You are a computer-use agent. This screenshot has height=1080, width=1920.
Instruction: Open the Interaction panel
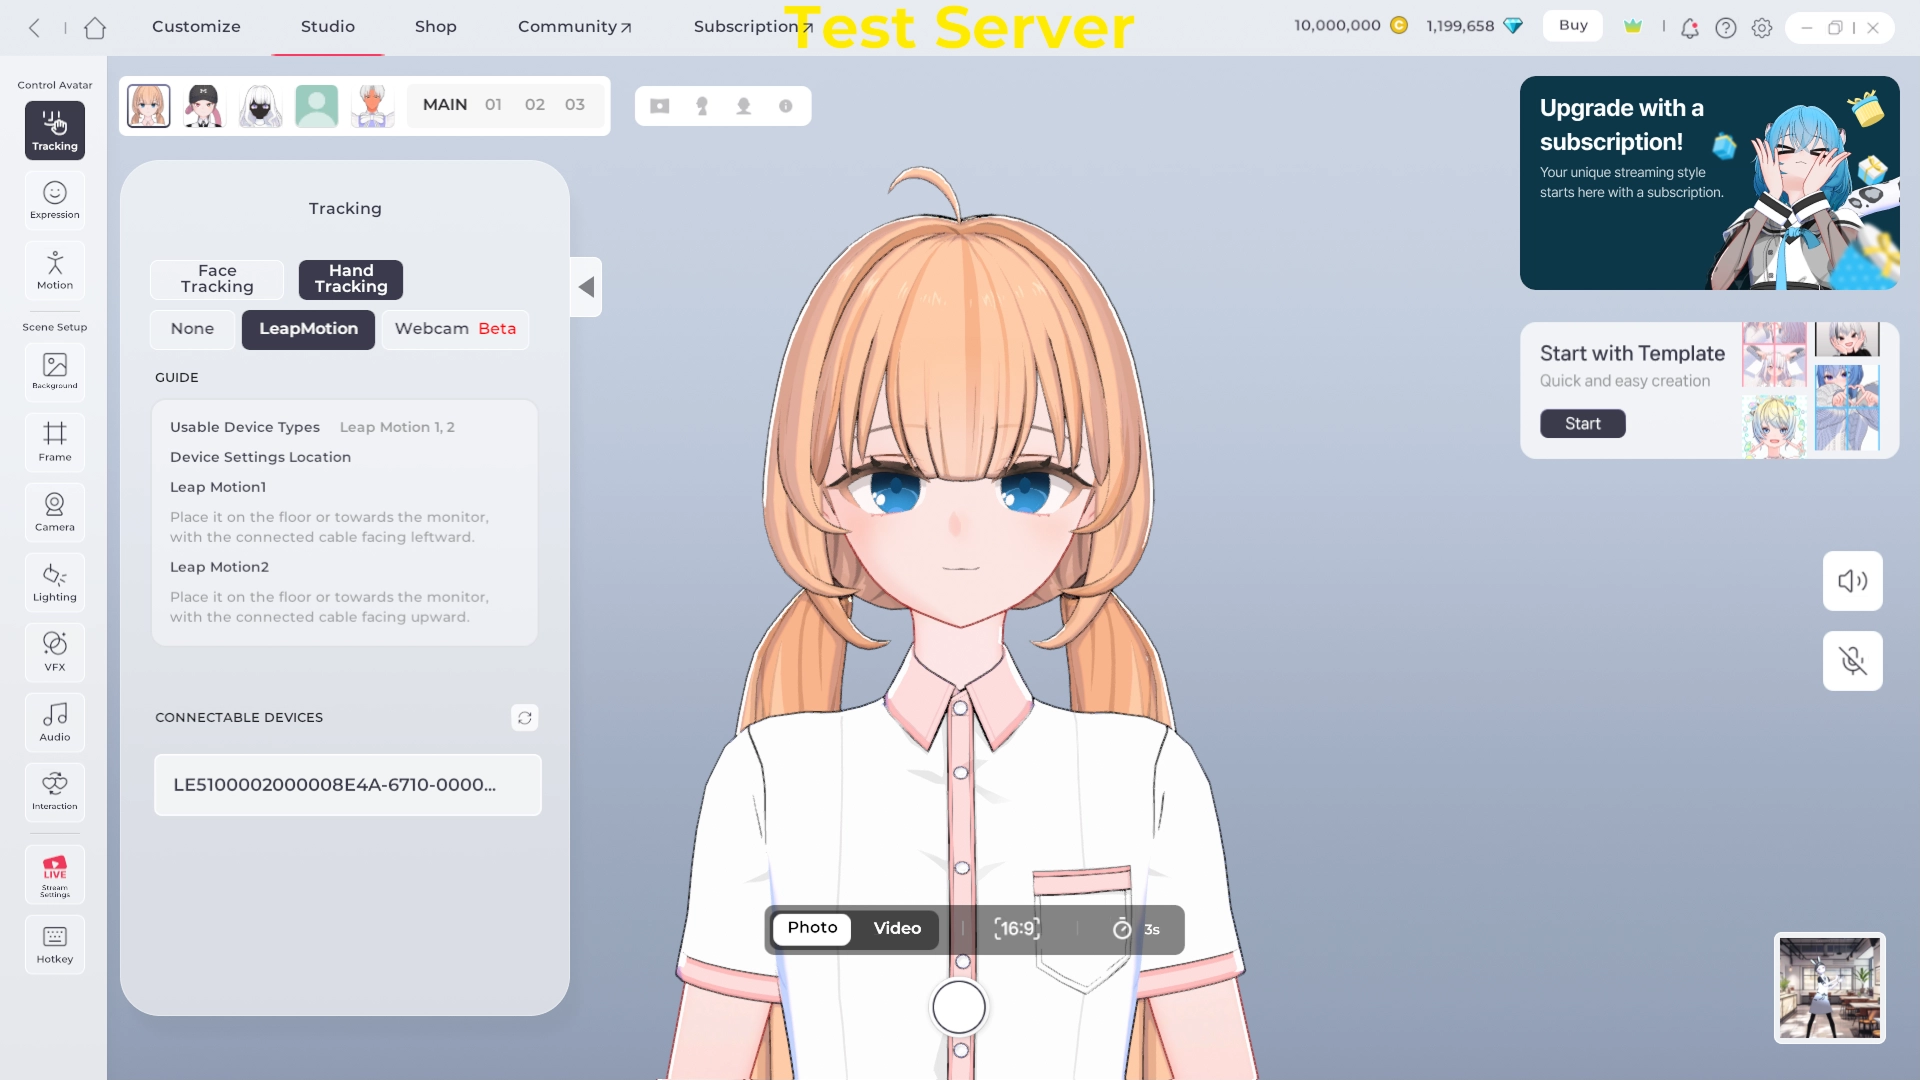click(x=55, y=791)
